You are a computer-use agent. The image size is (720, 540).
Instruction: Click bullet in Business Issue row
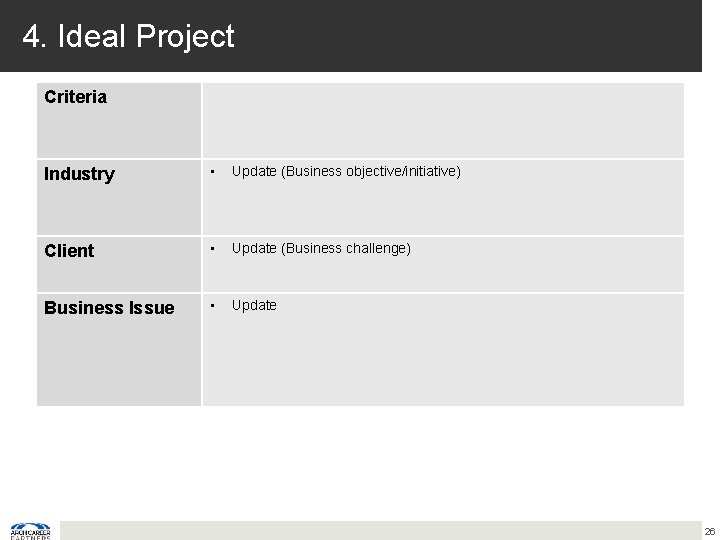(x=213, y=305)
